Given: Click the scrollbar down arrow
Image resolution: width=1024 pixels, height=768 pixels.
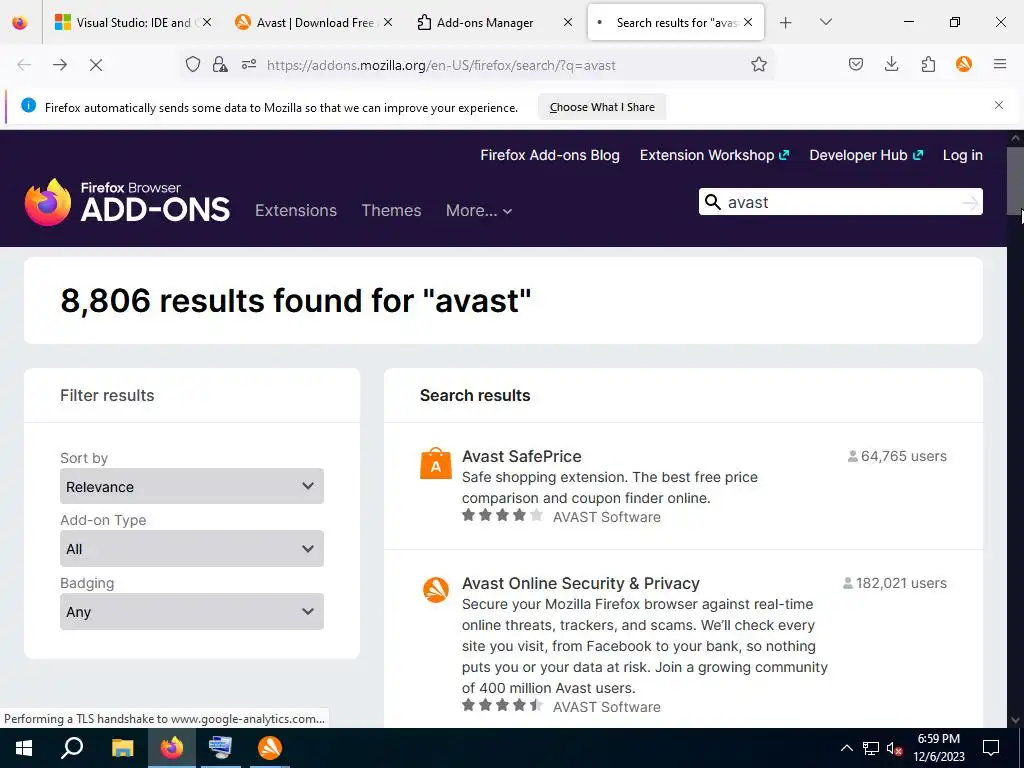Looking at the screenshot, I should click(x=1016, y=720).
